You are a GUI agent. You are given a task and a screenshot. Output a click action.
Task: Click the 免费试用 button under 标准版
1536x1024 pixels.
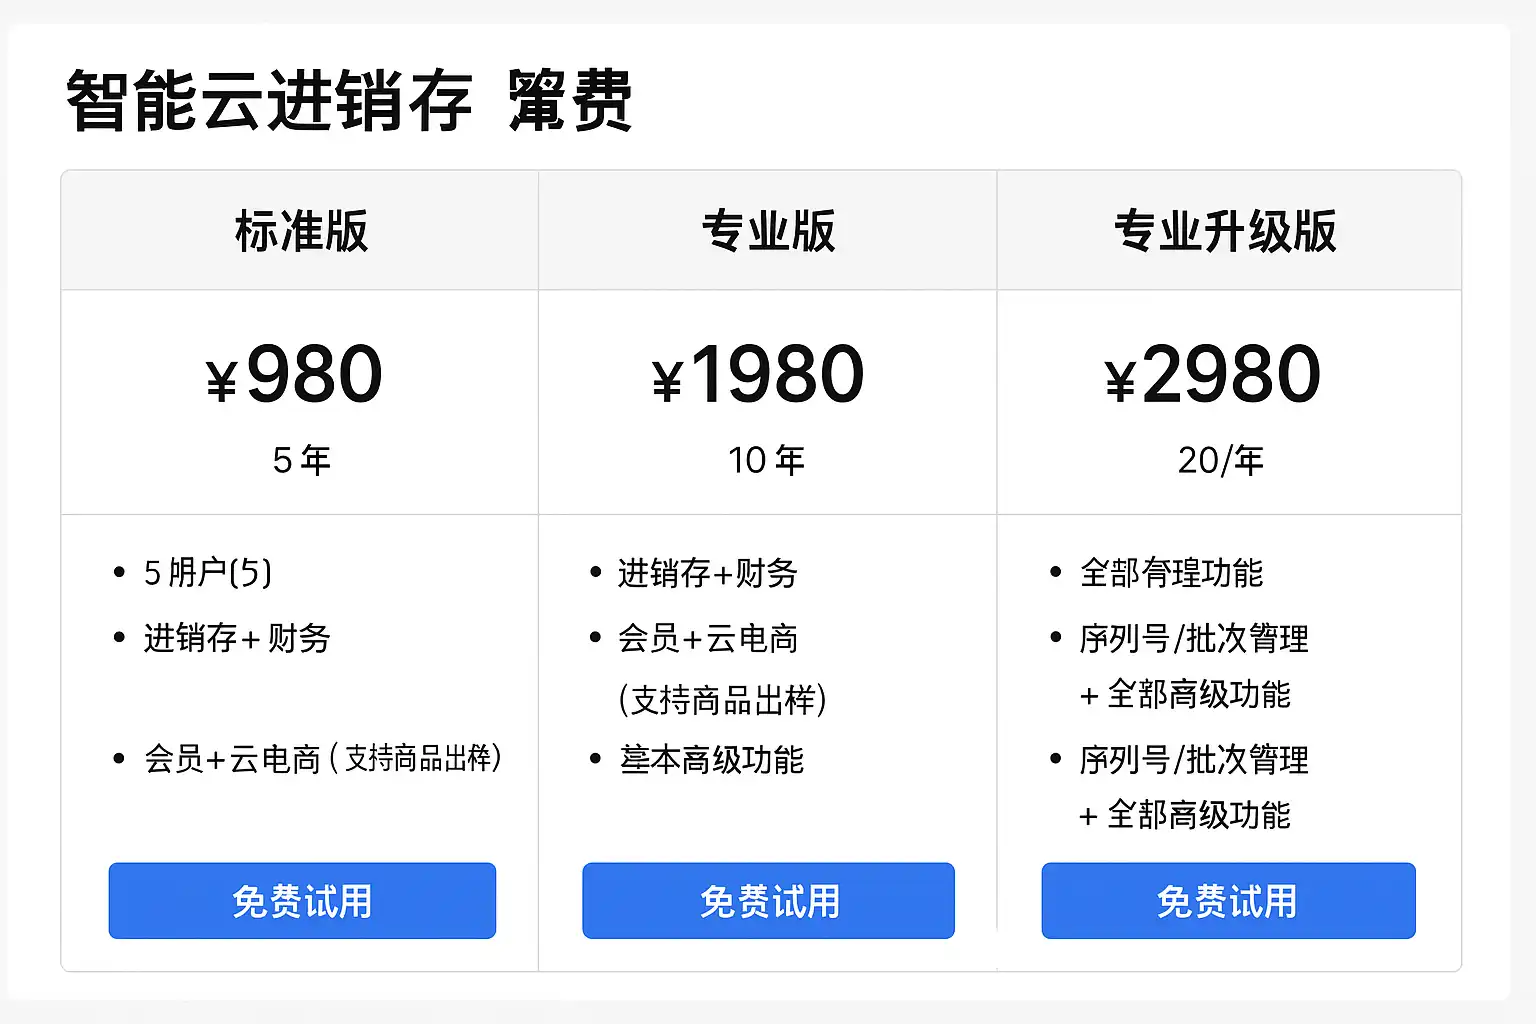(302, 901)
